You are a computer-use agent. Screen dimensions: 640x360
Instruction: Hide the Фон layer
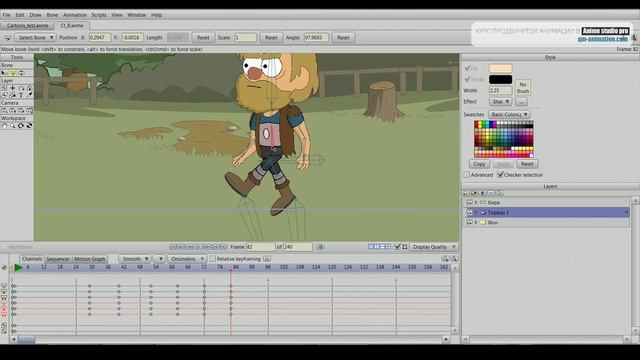point(469,222)
